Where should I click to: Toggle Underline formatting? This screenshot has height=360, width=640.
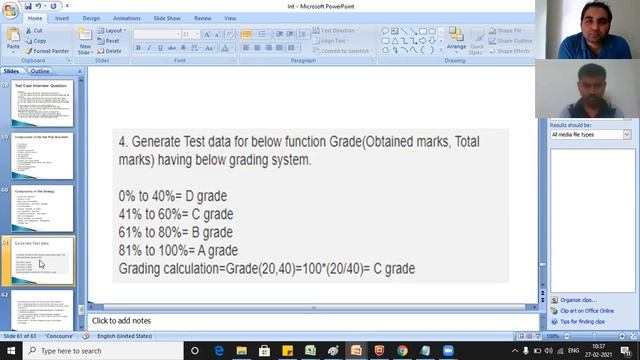click(160, 48)
